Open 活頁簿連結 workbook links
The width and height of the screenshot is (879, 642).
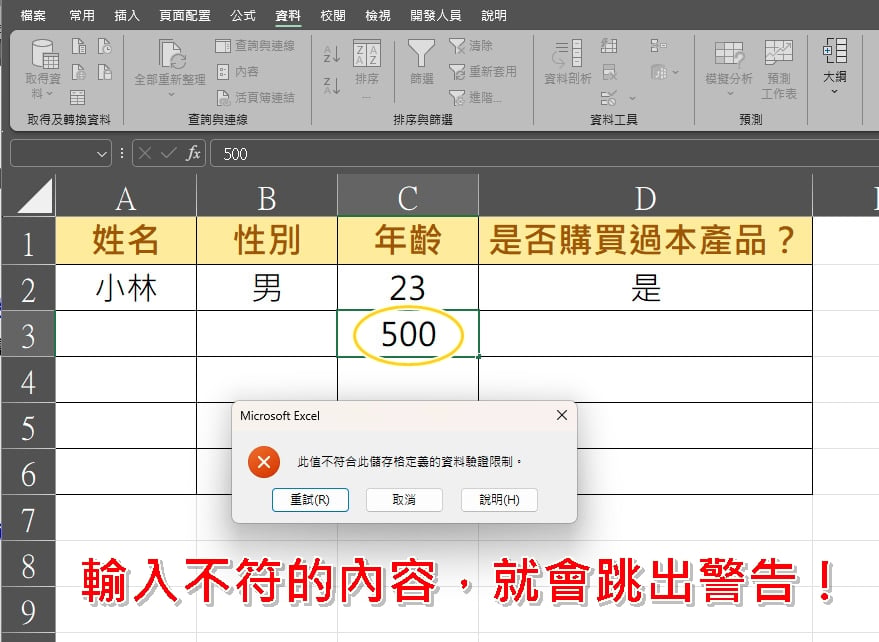[x=255, y=98]
